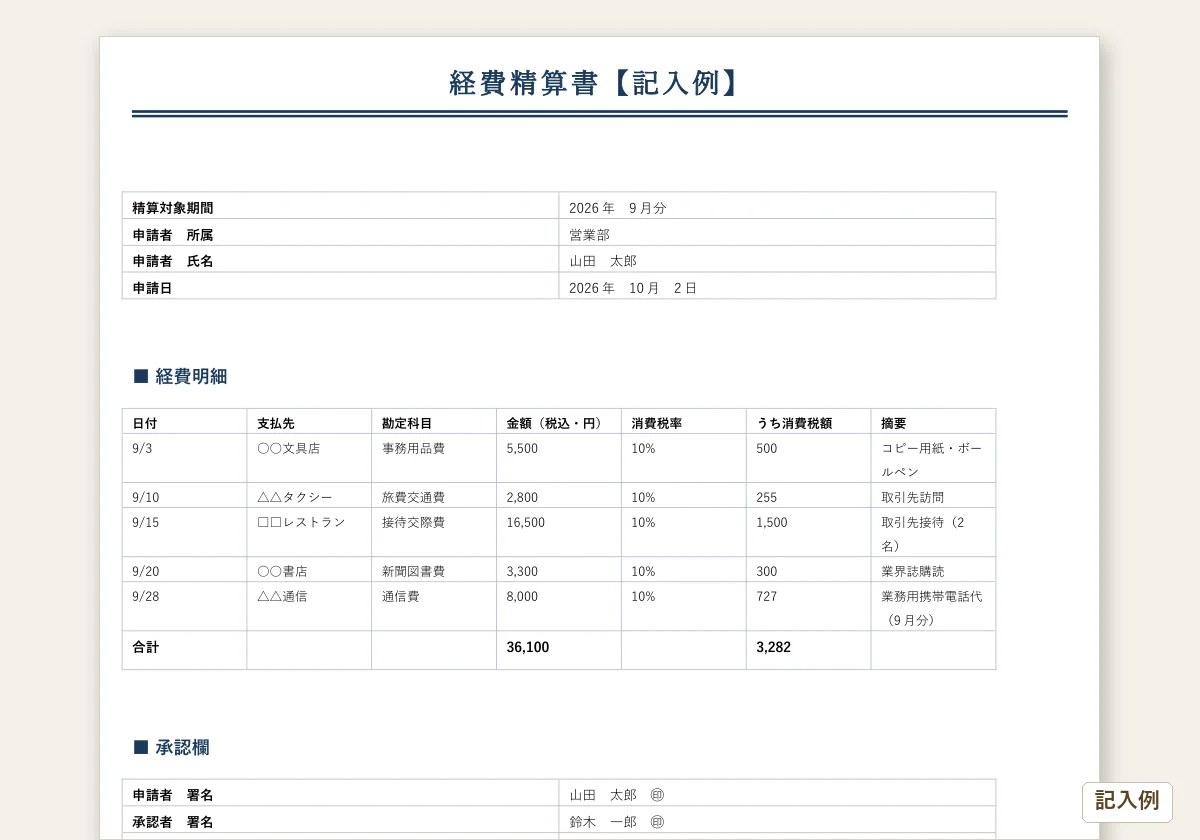Click the account 通信費
Screen dimensions: 1200x840
point(400,596)
